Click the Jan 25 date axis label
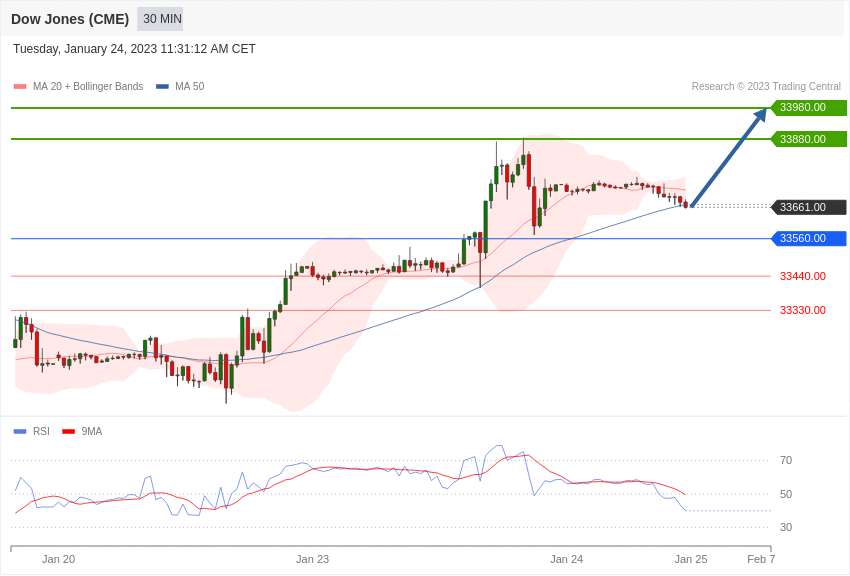 click(x=691, y=559)
